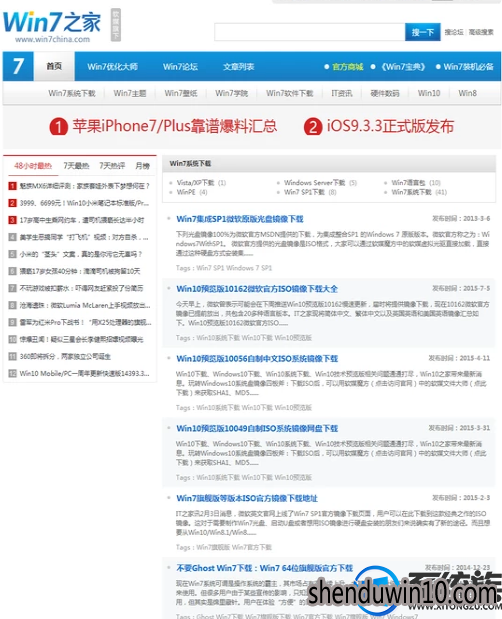This screenshot has width=502, height=619.
Task: Click the 2015-4-11 publish date text
Action: pyautogui.click(x=475, y=358)
